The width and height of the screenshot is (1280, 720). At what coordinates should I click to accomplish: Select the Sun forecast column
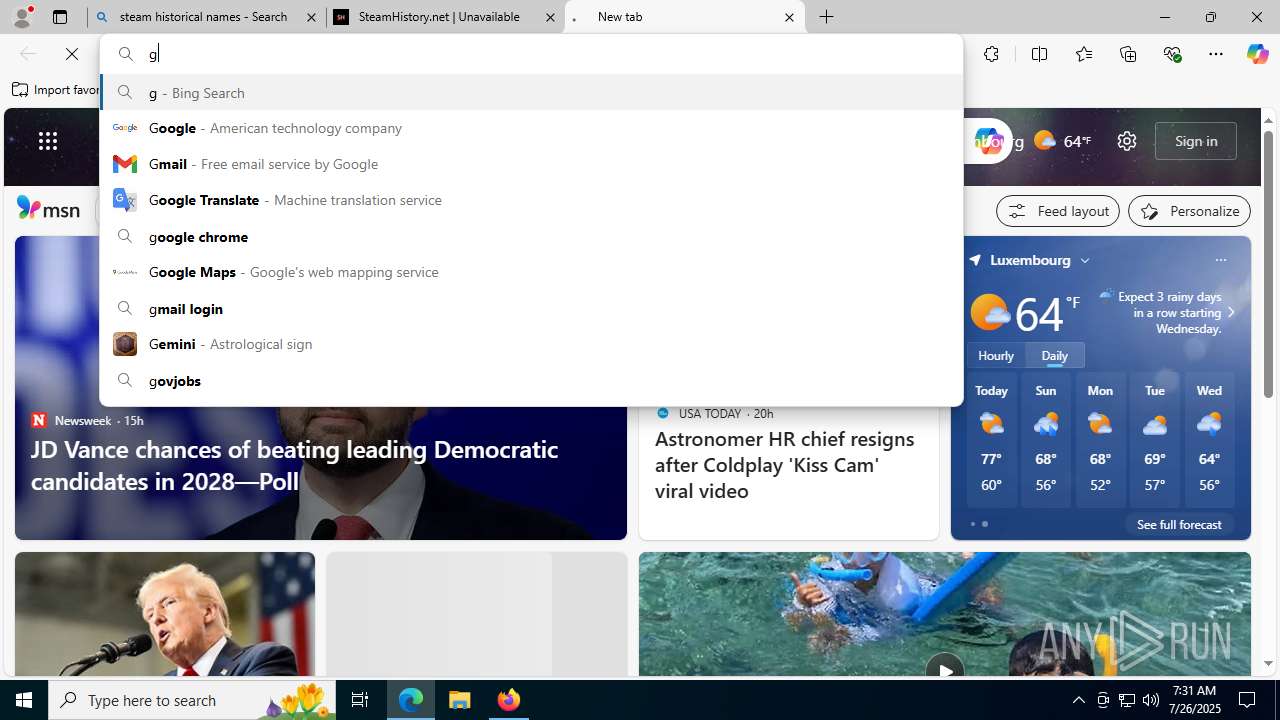[1046, 440]
